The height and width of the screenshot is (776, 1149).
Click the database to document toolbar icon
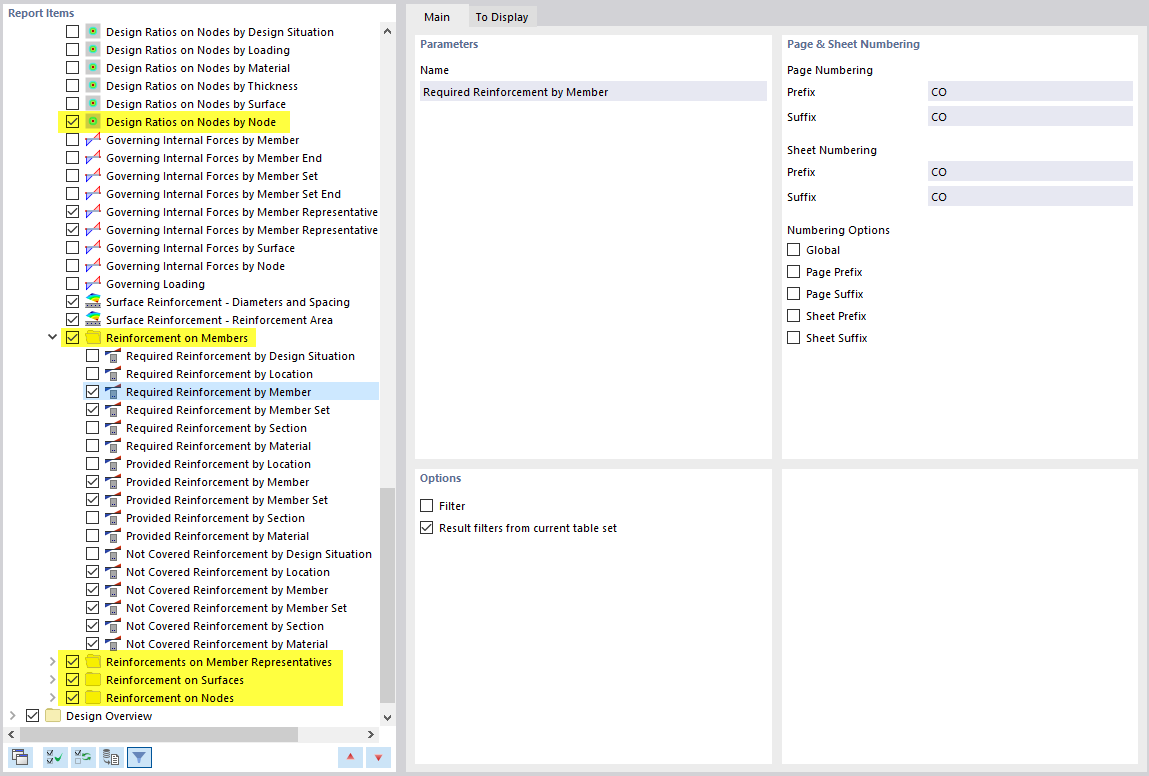pyautogui.click(x=111, y=757)
